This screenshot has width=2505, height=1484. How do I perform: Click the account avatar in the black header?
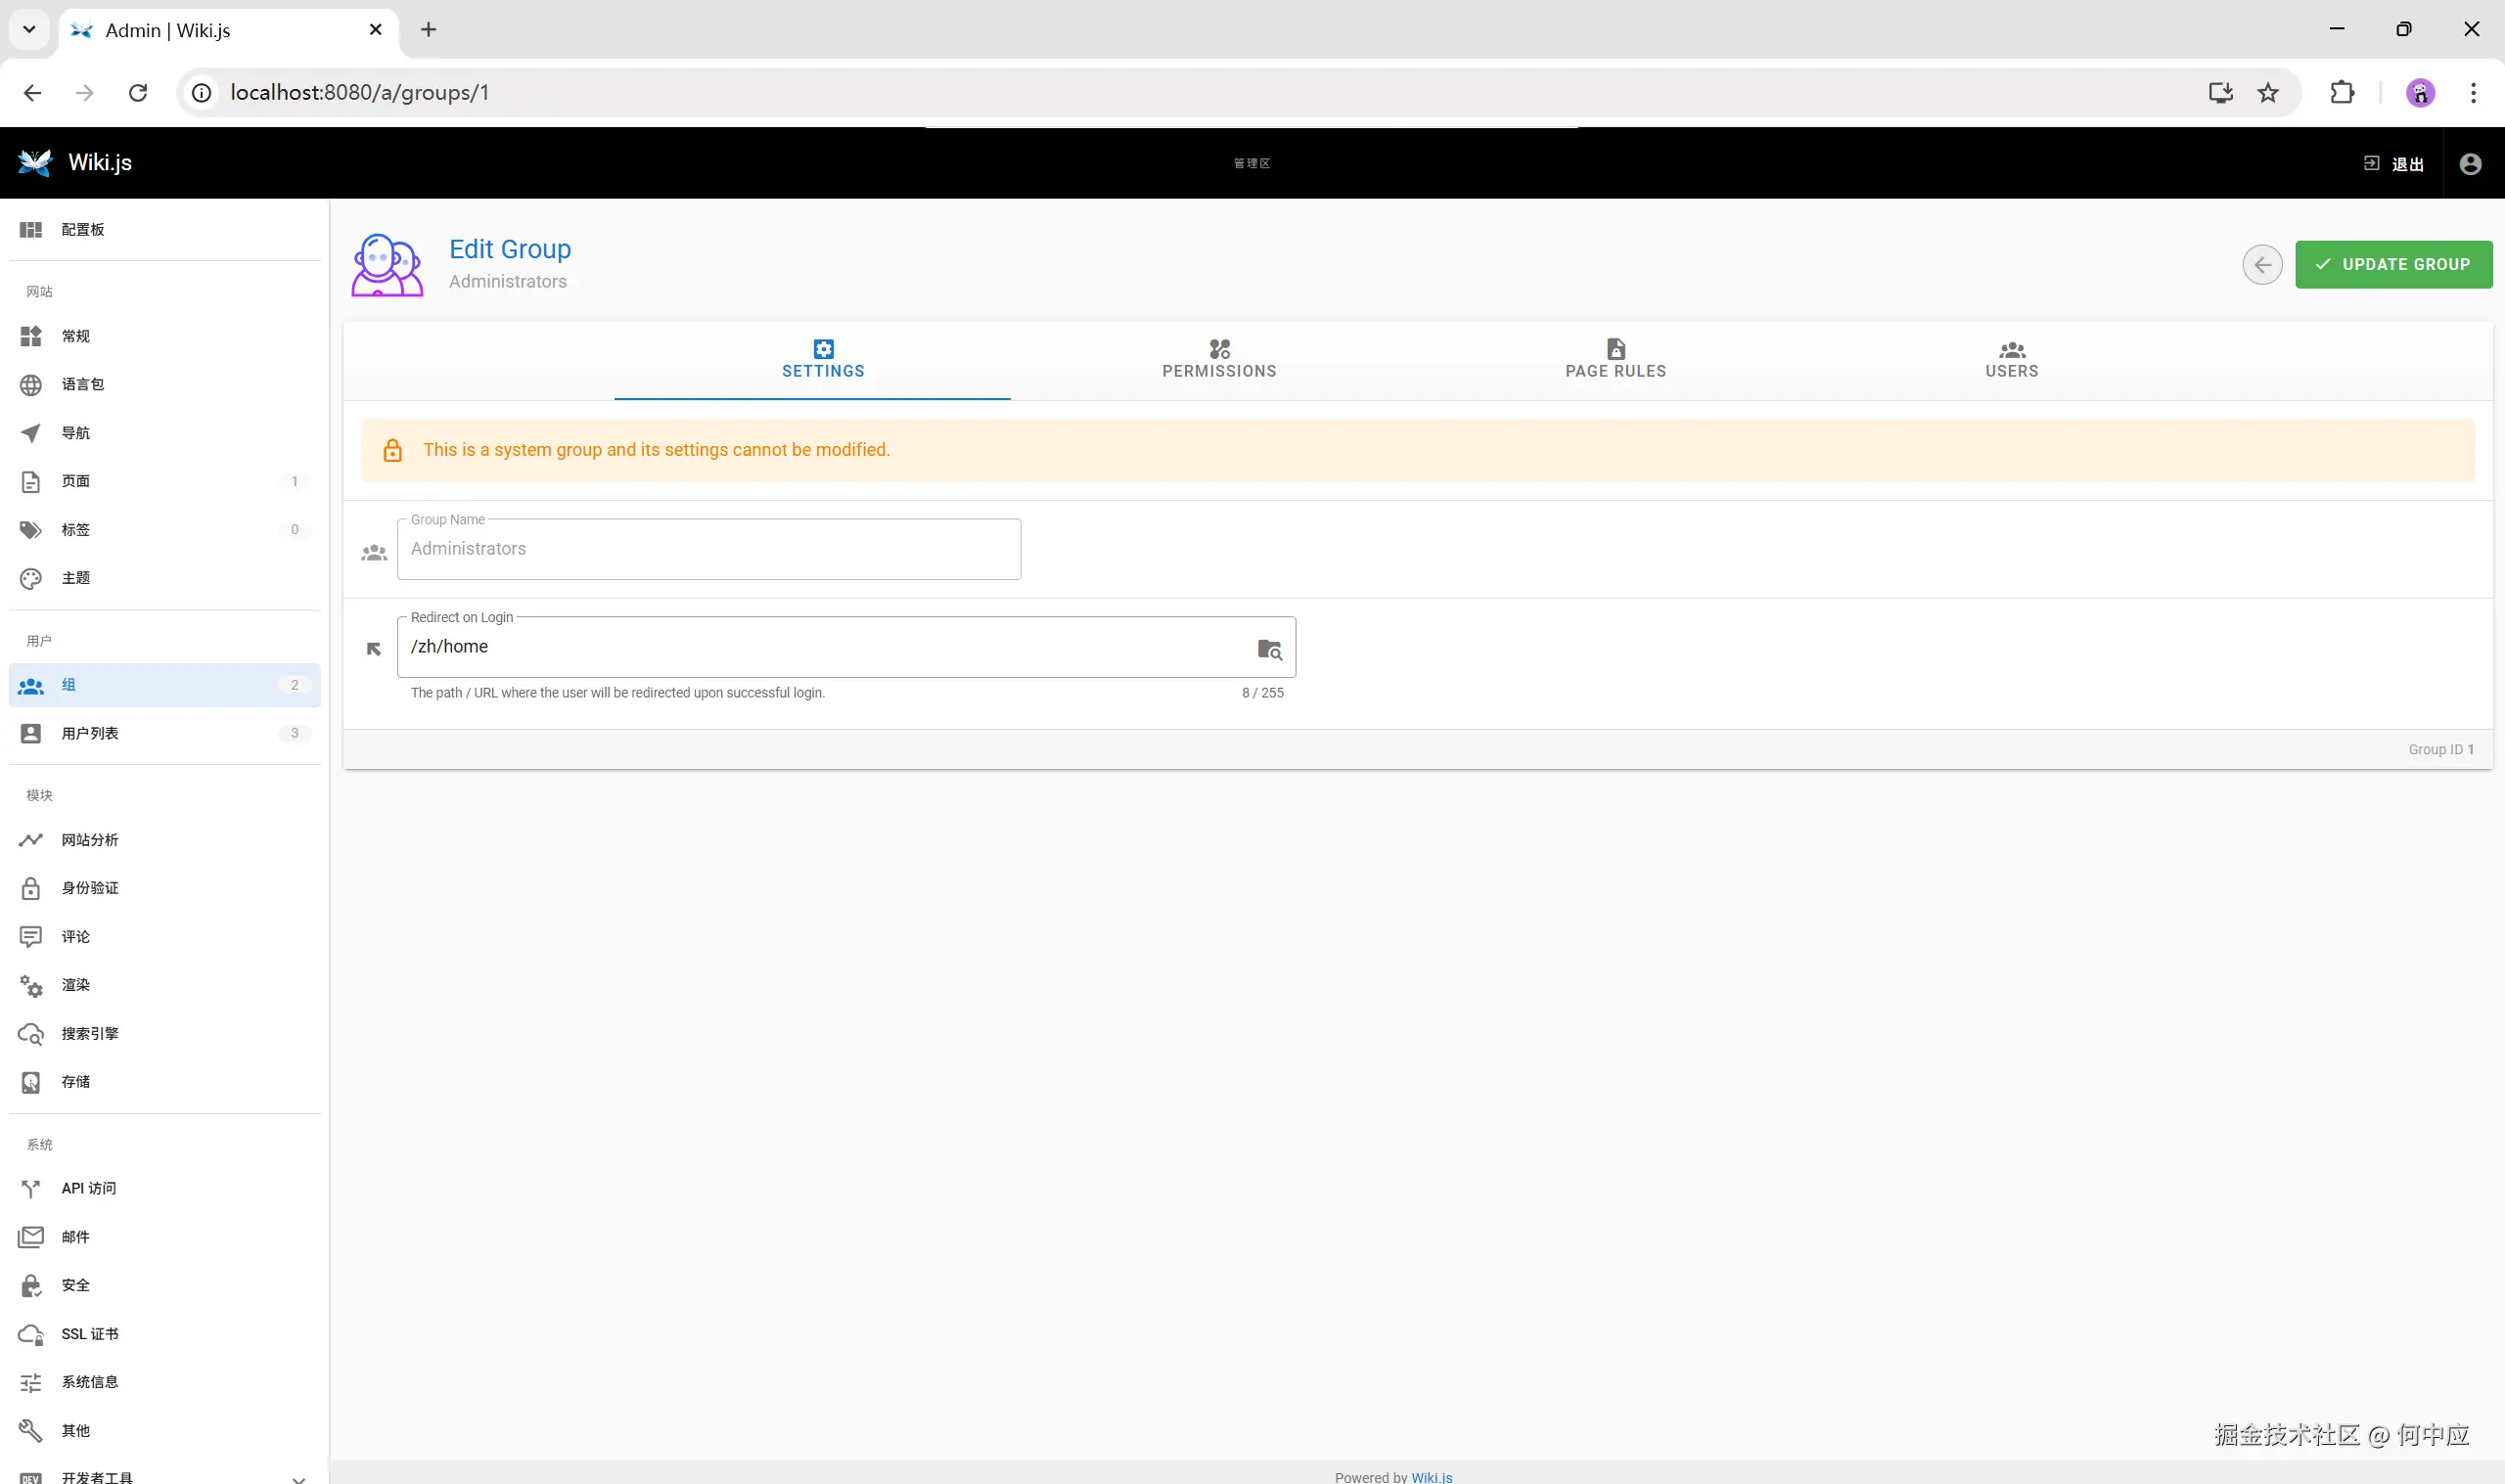[x=2469, y=164]
